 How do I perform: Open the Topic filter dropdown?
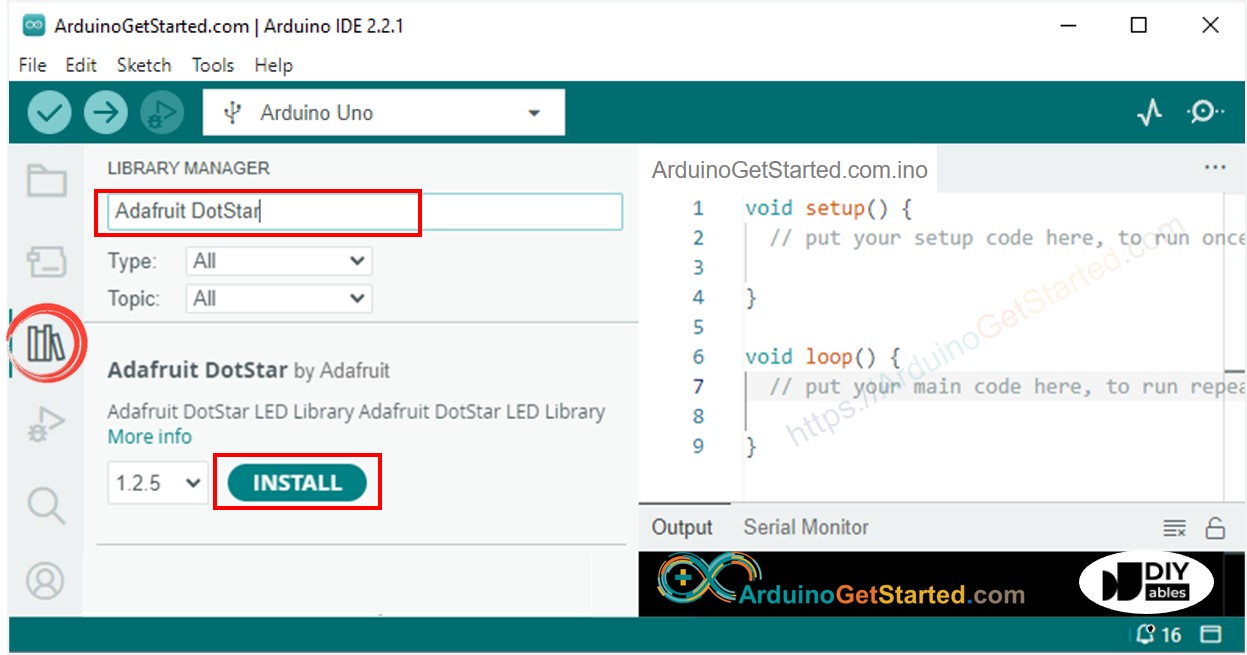coord(279,298)
